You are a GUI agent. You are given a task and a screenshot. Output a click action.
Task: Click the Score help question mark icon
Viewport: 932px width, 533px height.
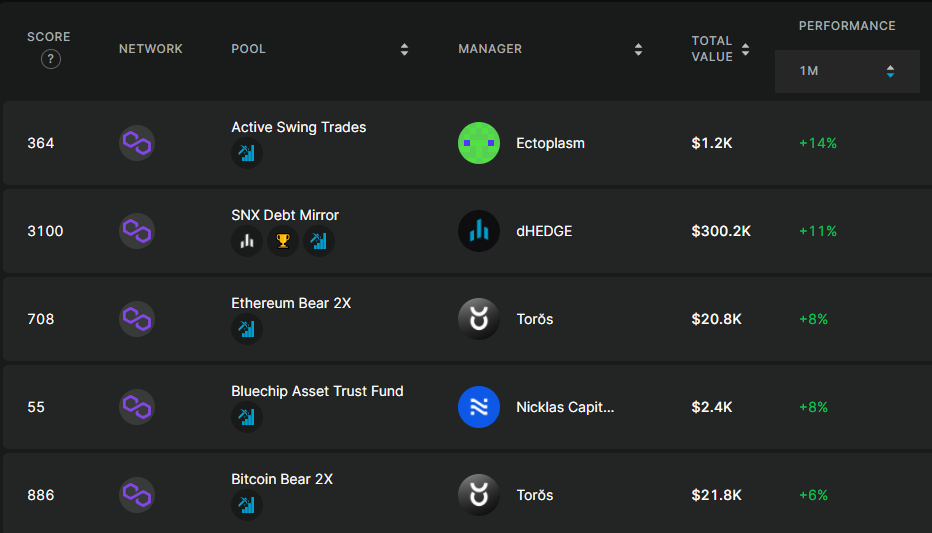(51, 59)
